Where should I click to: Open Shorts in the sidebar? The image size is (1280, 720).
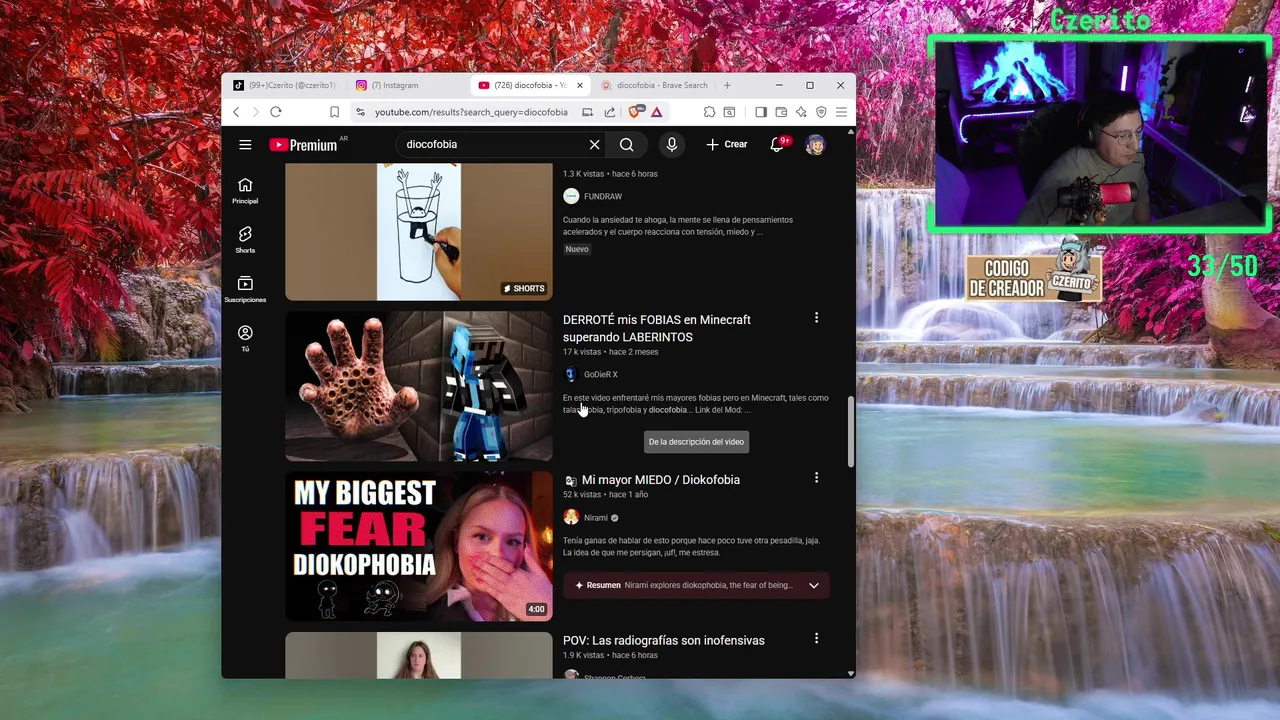click(245, 240)
